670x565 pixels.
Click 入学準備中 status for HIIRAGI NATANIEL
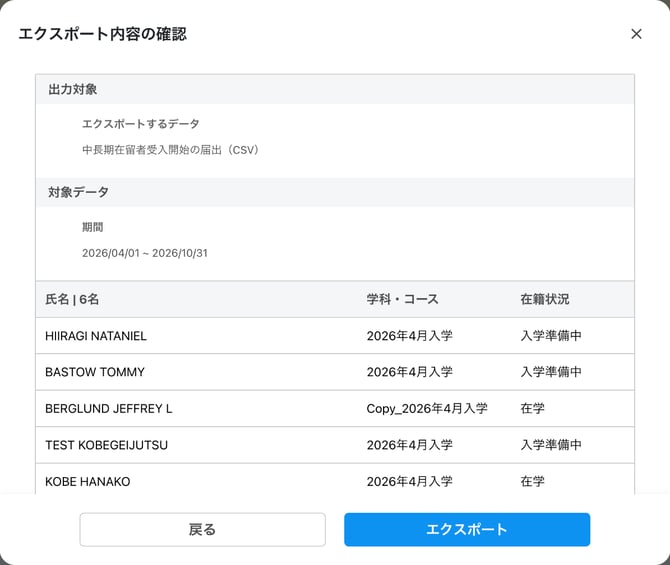coord(551,335)
